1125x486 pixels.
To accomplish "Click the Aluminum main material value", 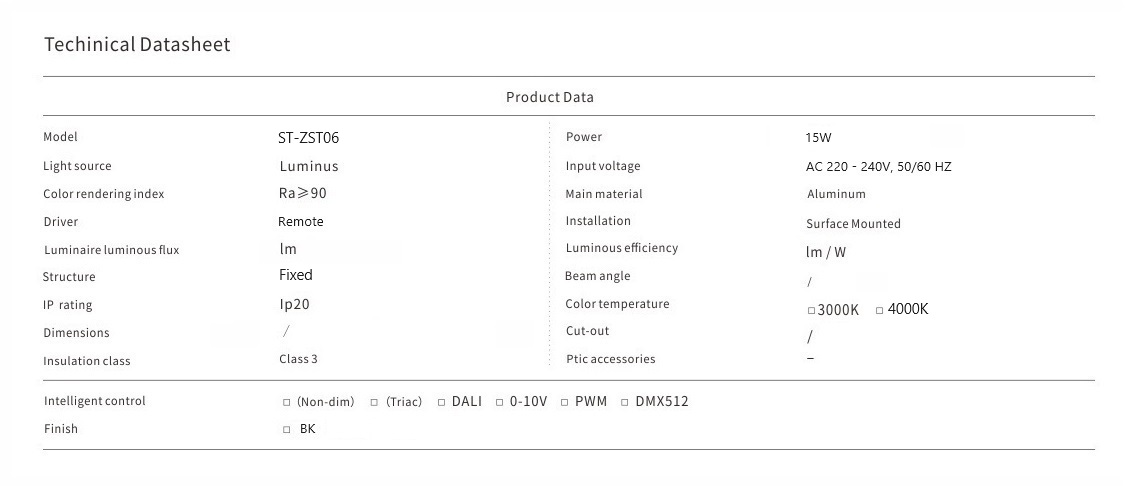I will click(836, 194).
